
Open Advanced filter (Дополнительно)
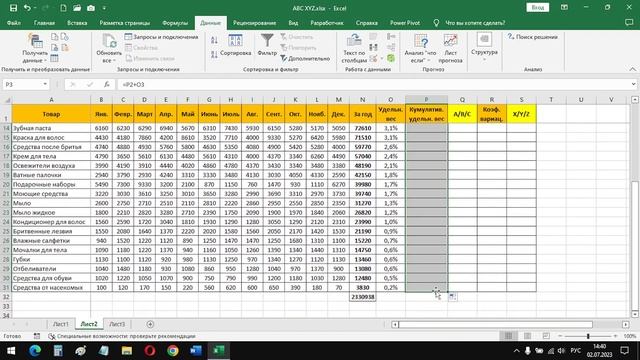pos(305,58)
